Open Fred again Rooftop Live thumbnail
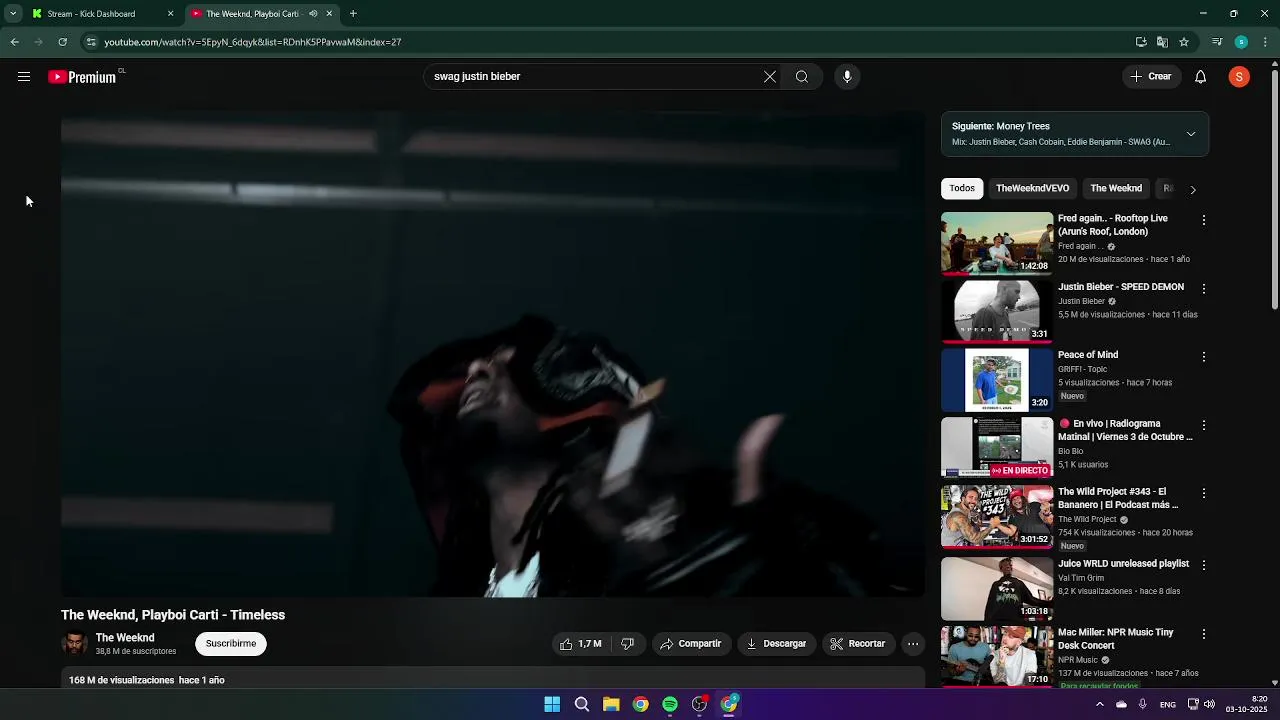The height and width of the screenshot is (720, 1280). 997,243
